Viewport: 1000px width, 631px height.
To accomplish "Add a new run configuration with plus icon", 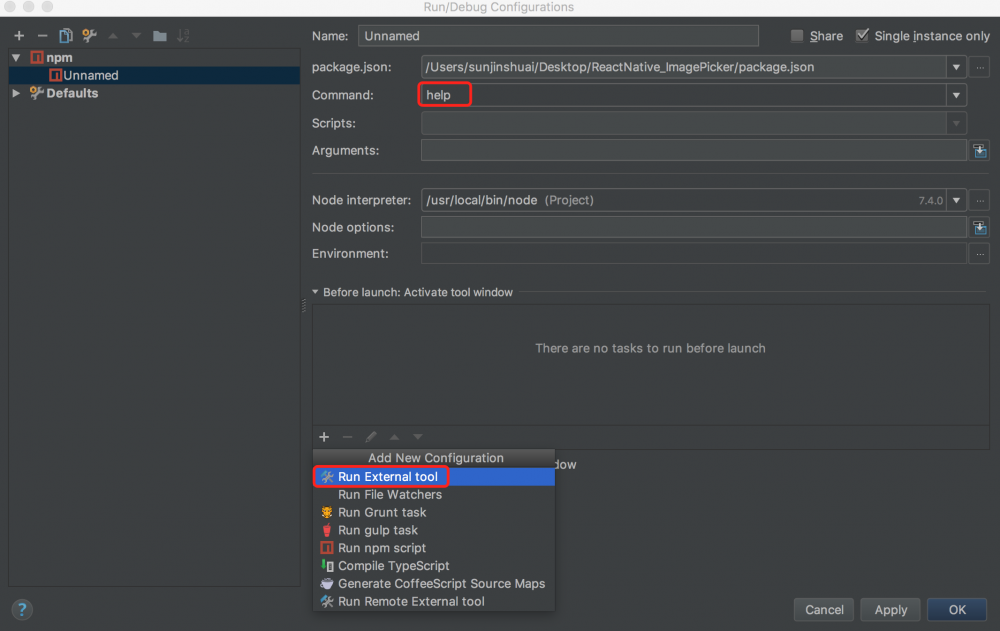I will pos(18,35).
